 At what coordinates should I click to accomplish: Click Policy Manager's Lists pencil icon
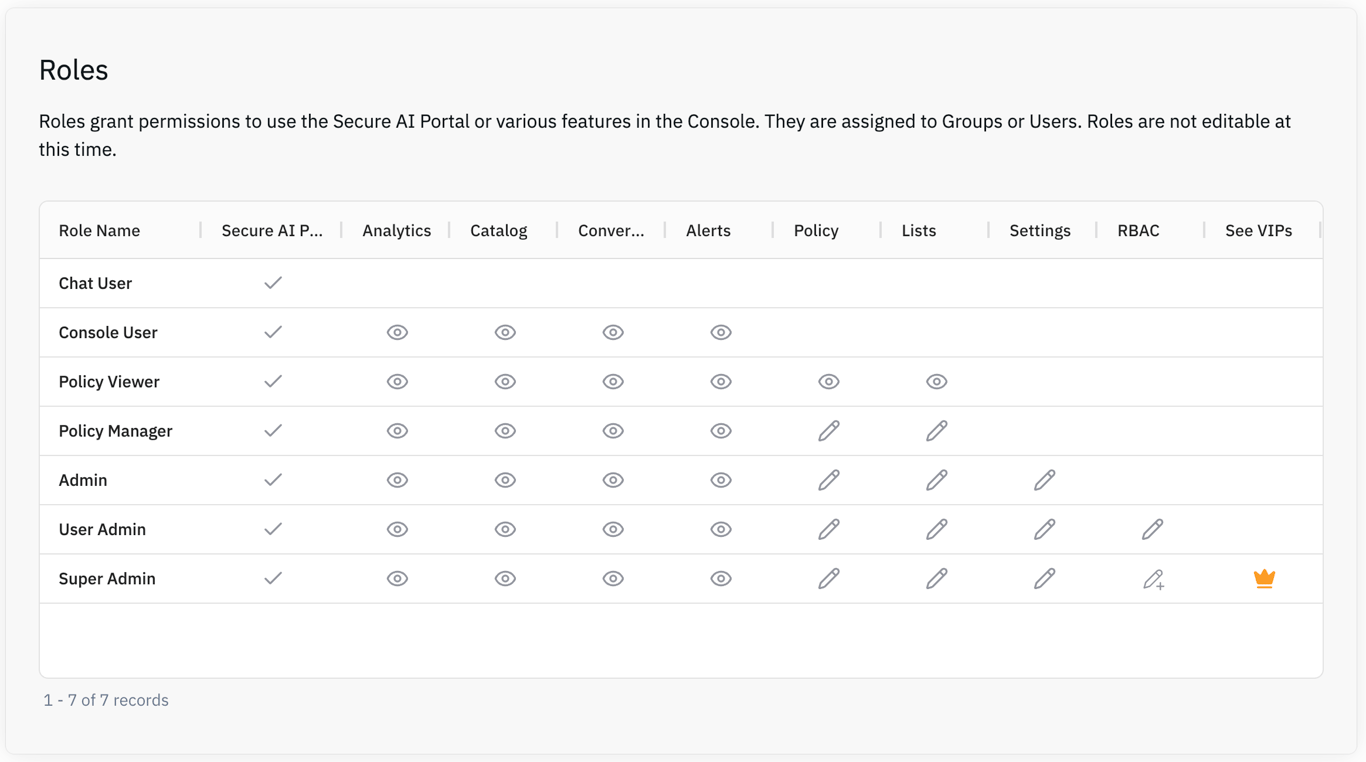[936, 431]
